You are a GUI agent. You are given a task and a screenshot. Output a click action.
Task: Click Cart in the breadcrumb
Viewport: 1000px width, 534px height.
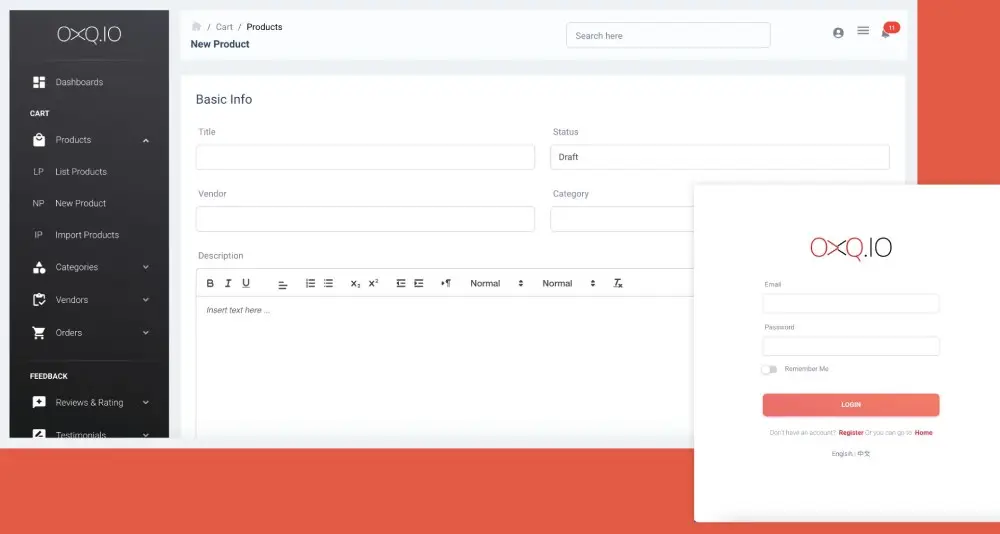pos(224,27)
